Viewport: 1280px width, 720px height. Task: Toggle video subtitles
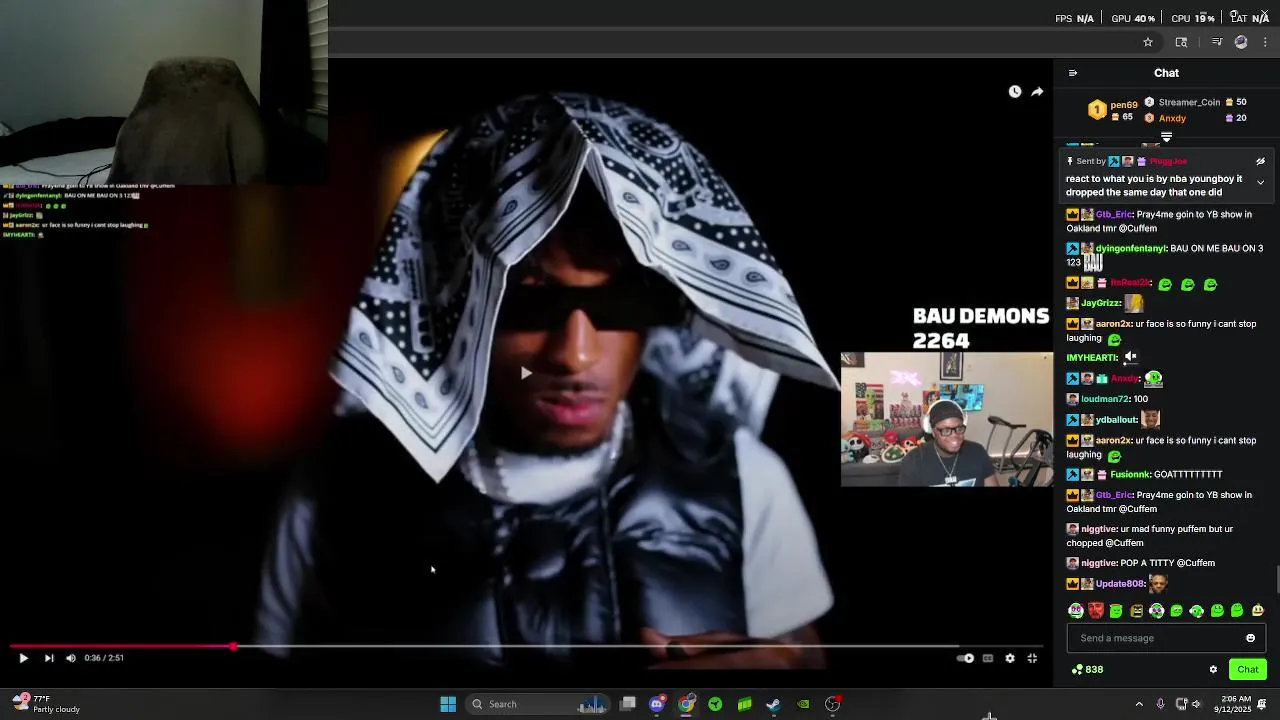[x=988, y=658]
